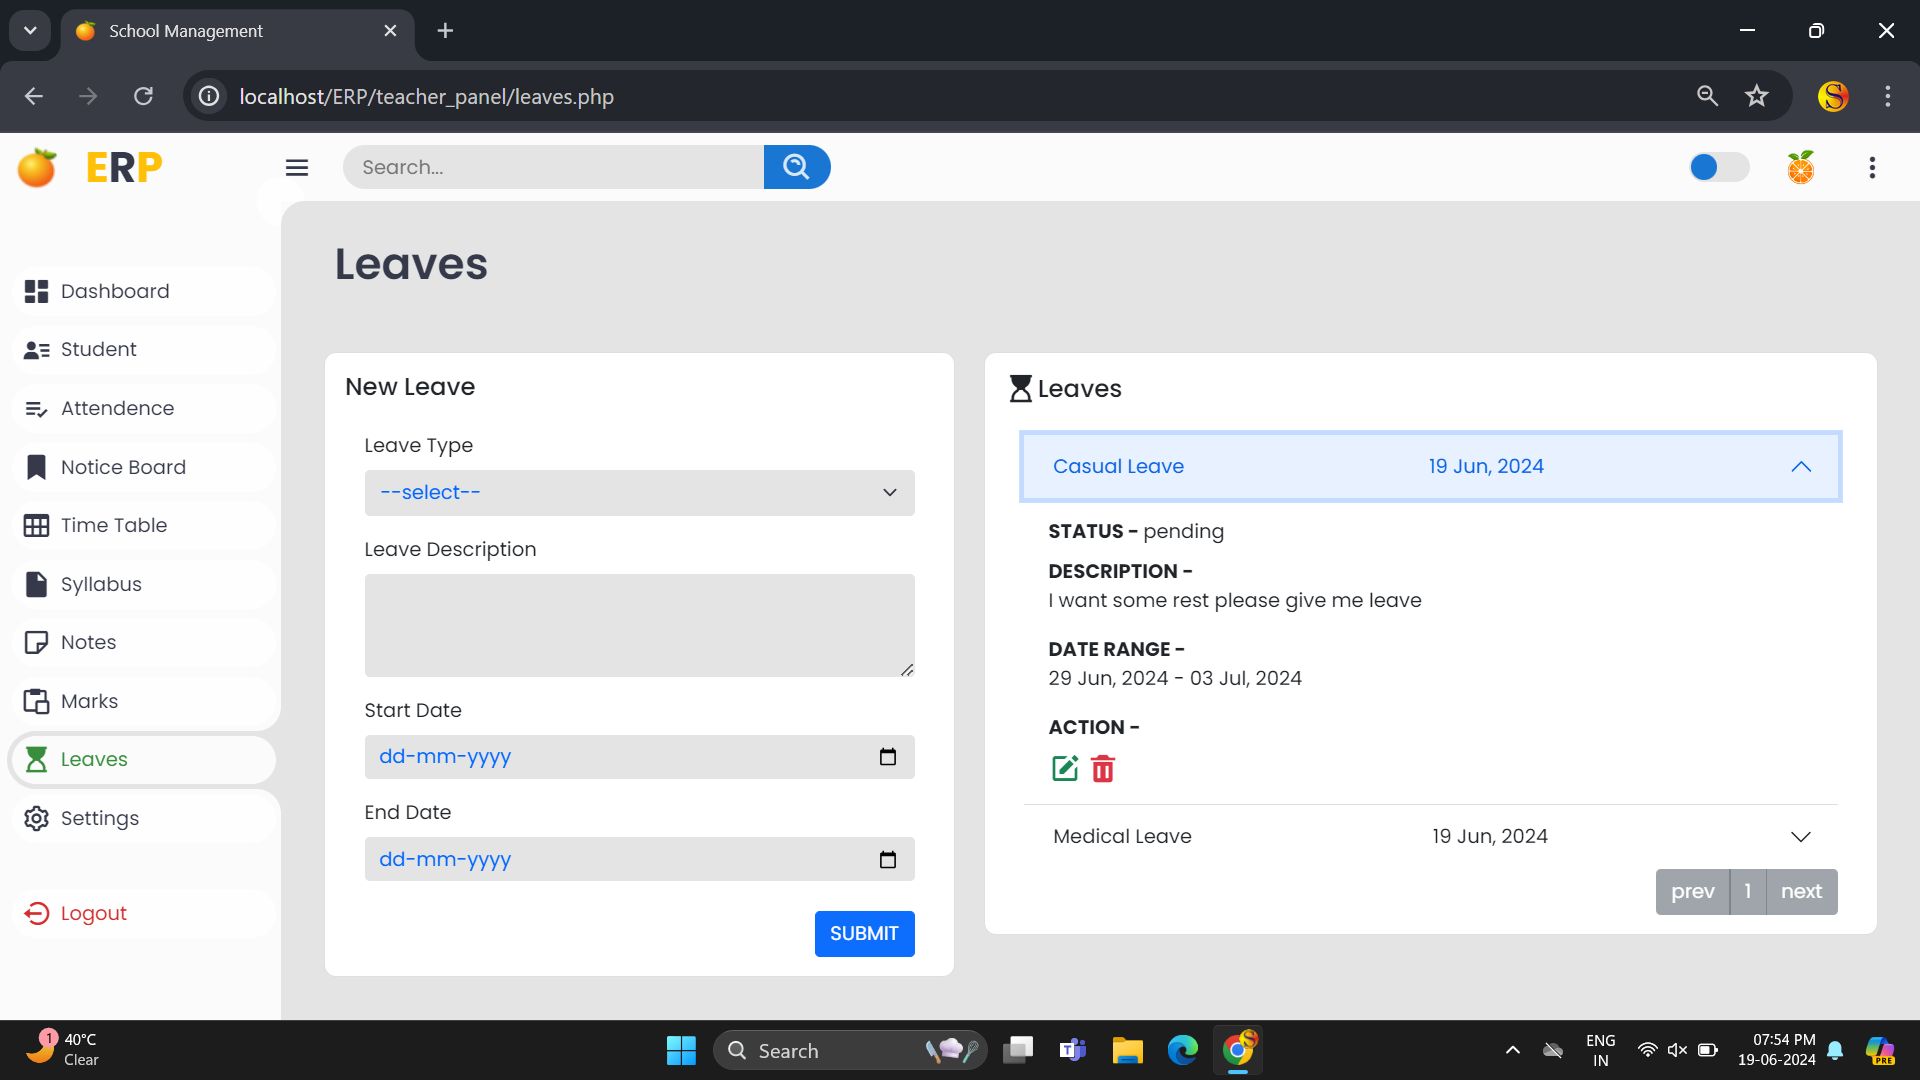This screenshot has width=1920, height=1080.
Task: Click the red delete leave trash icon
Action: [x=1102, y=768]
